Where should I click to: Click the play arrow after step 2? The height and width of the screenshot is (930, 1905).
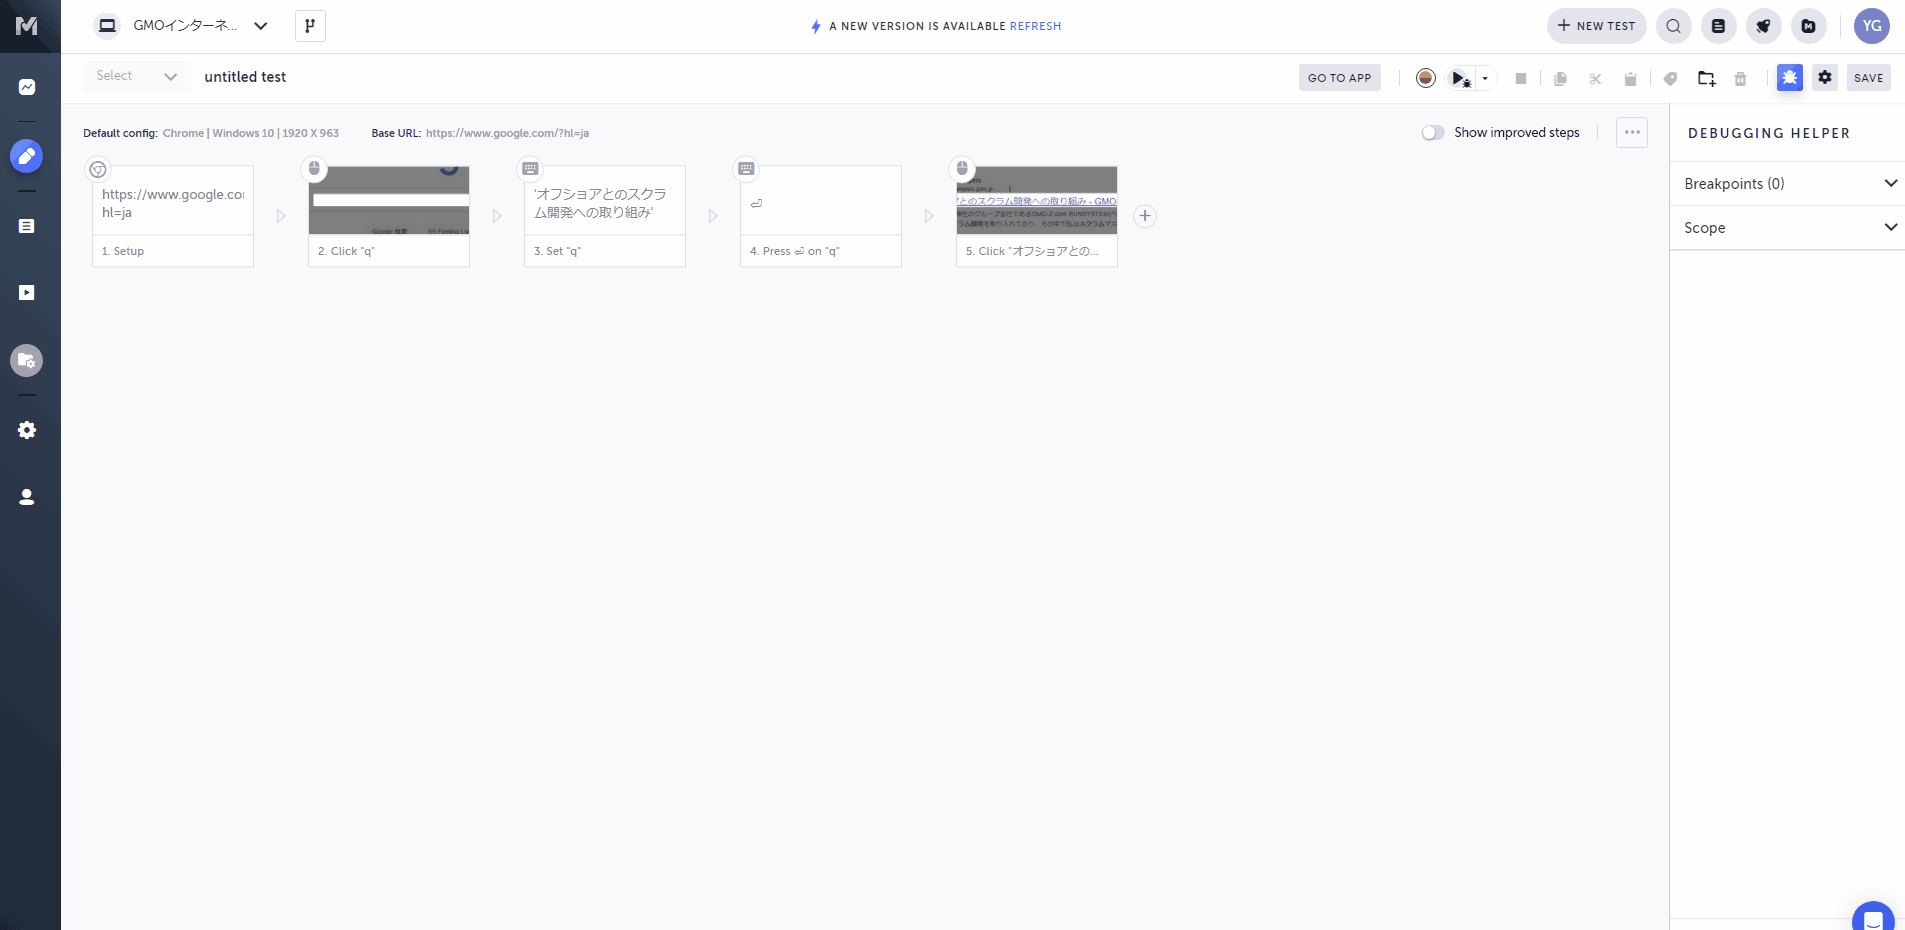click(497, 216)
